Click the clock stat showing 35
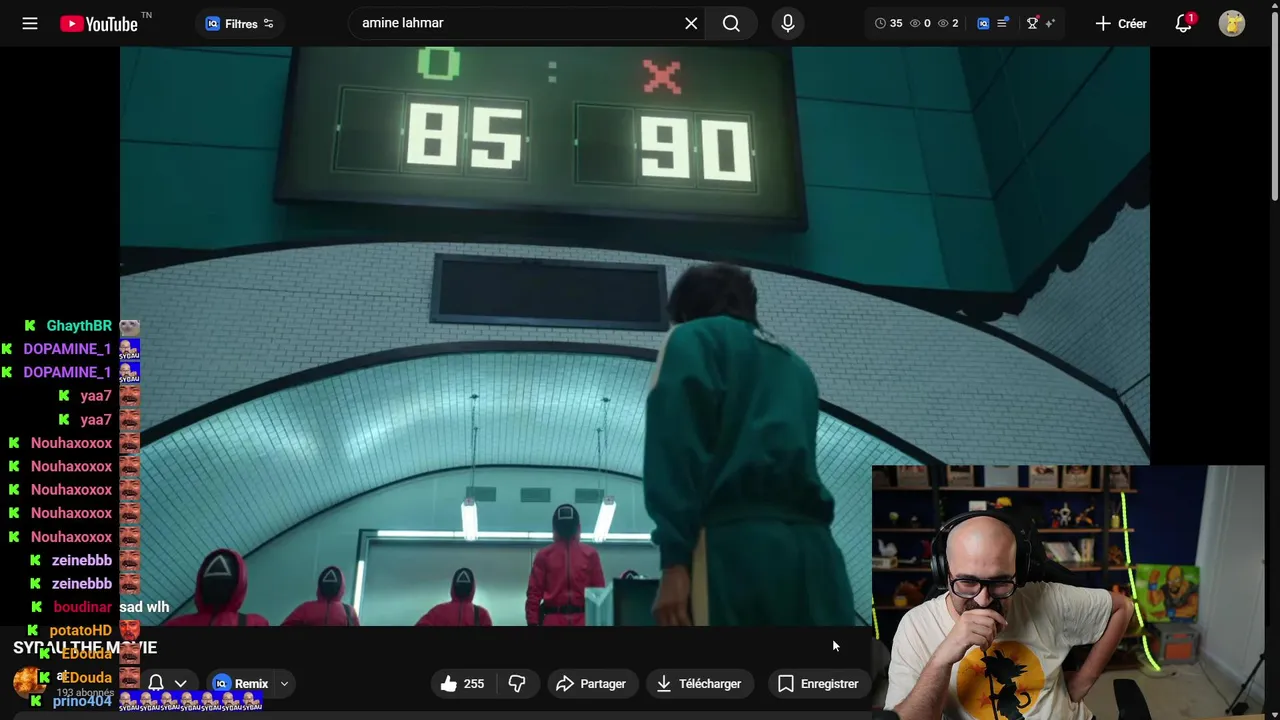 coord(888,23)
